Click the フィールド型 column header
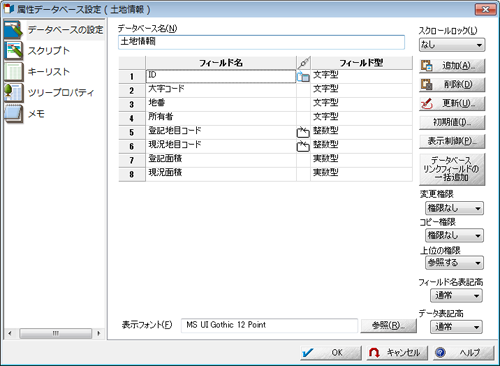Screen dimensions: 500x366 [361, 63]
